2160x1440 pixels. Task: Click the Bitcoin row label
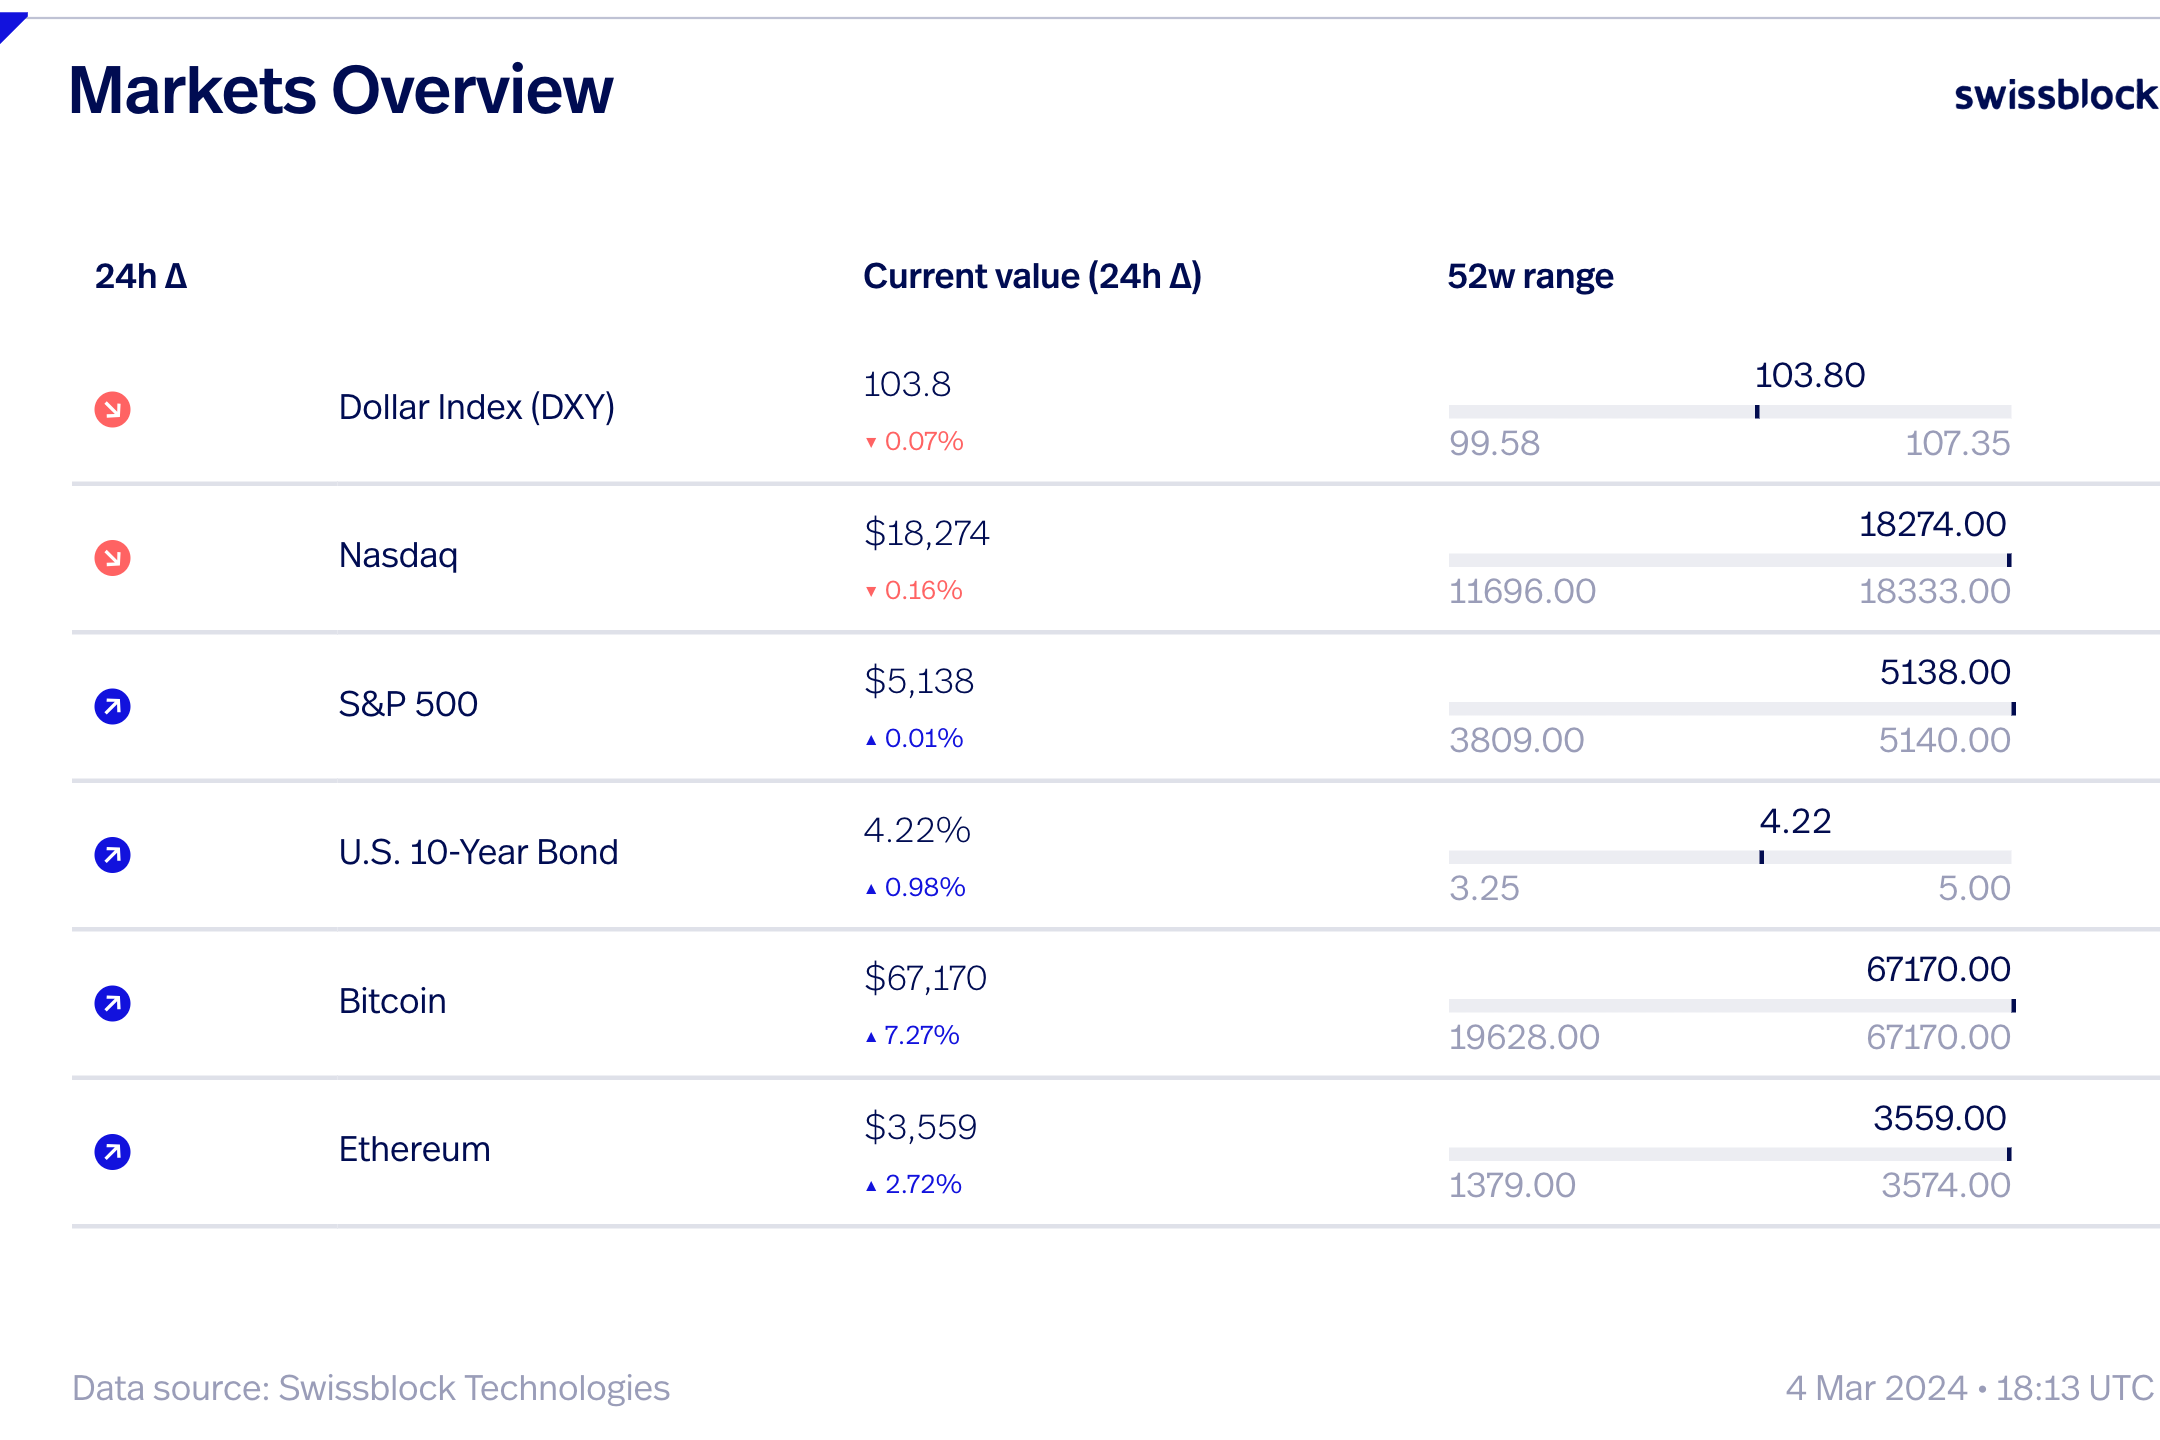click(392, 1001)
